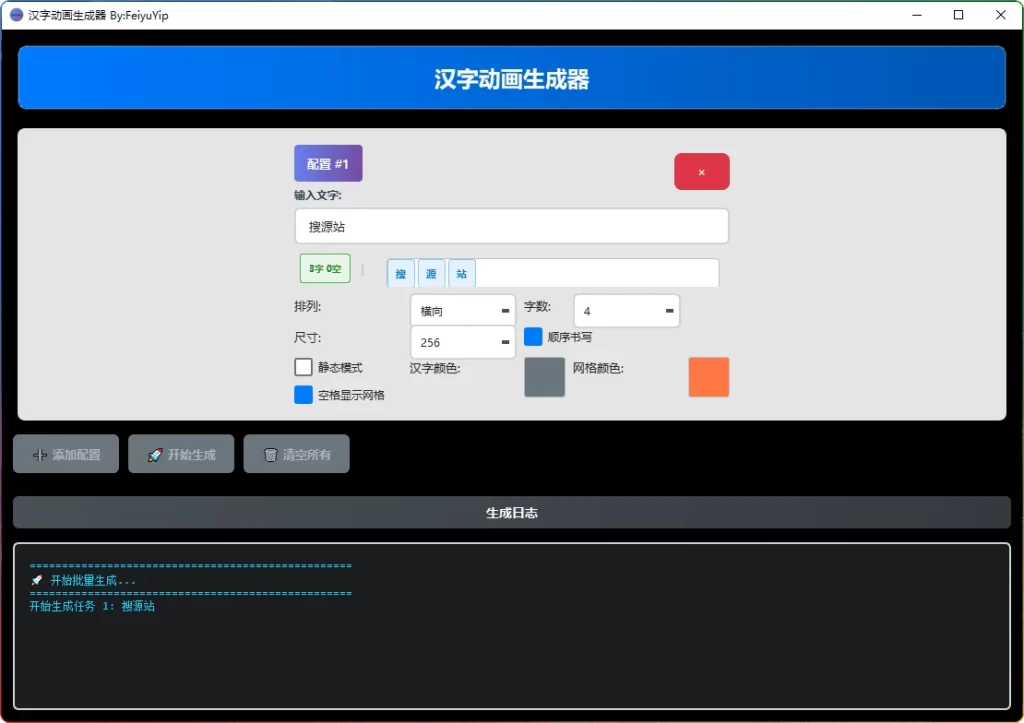Select the 搜 character chip

[x=400, y=272]
